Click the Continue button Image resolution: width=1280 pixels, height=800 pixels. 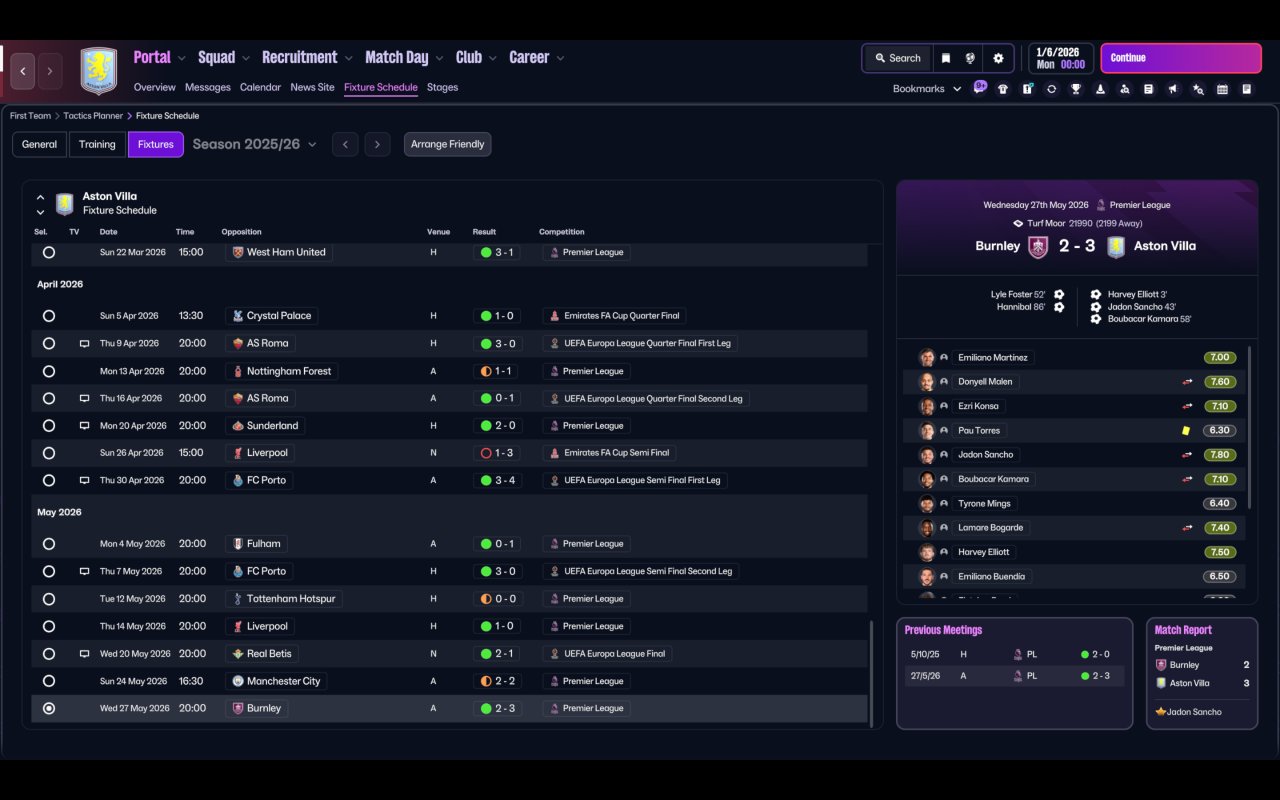1181,58
